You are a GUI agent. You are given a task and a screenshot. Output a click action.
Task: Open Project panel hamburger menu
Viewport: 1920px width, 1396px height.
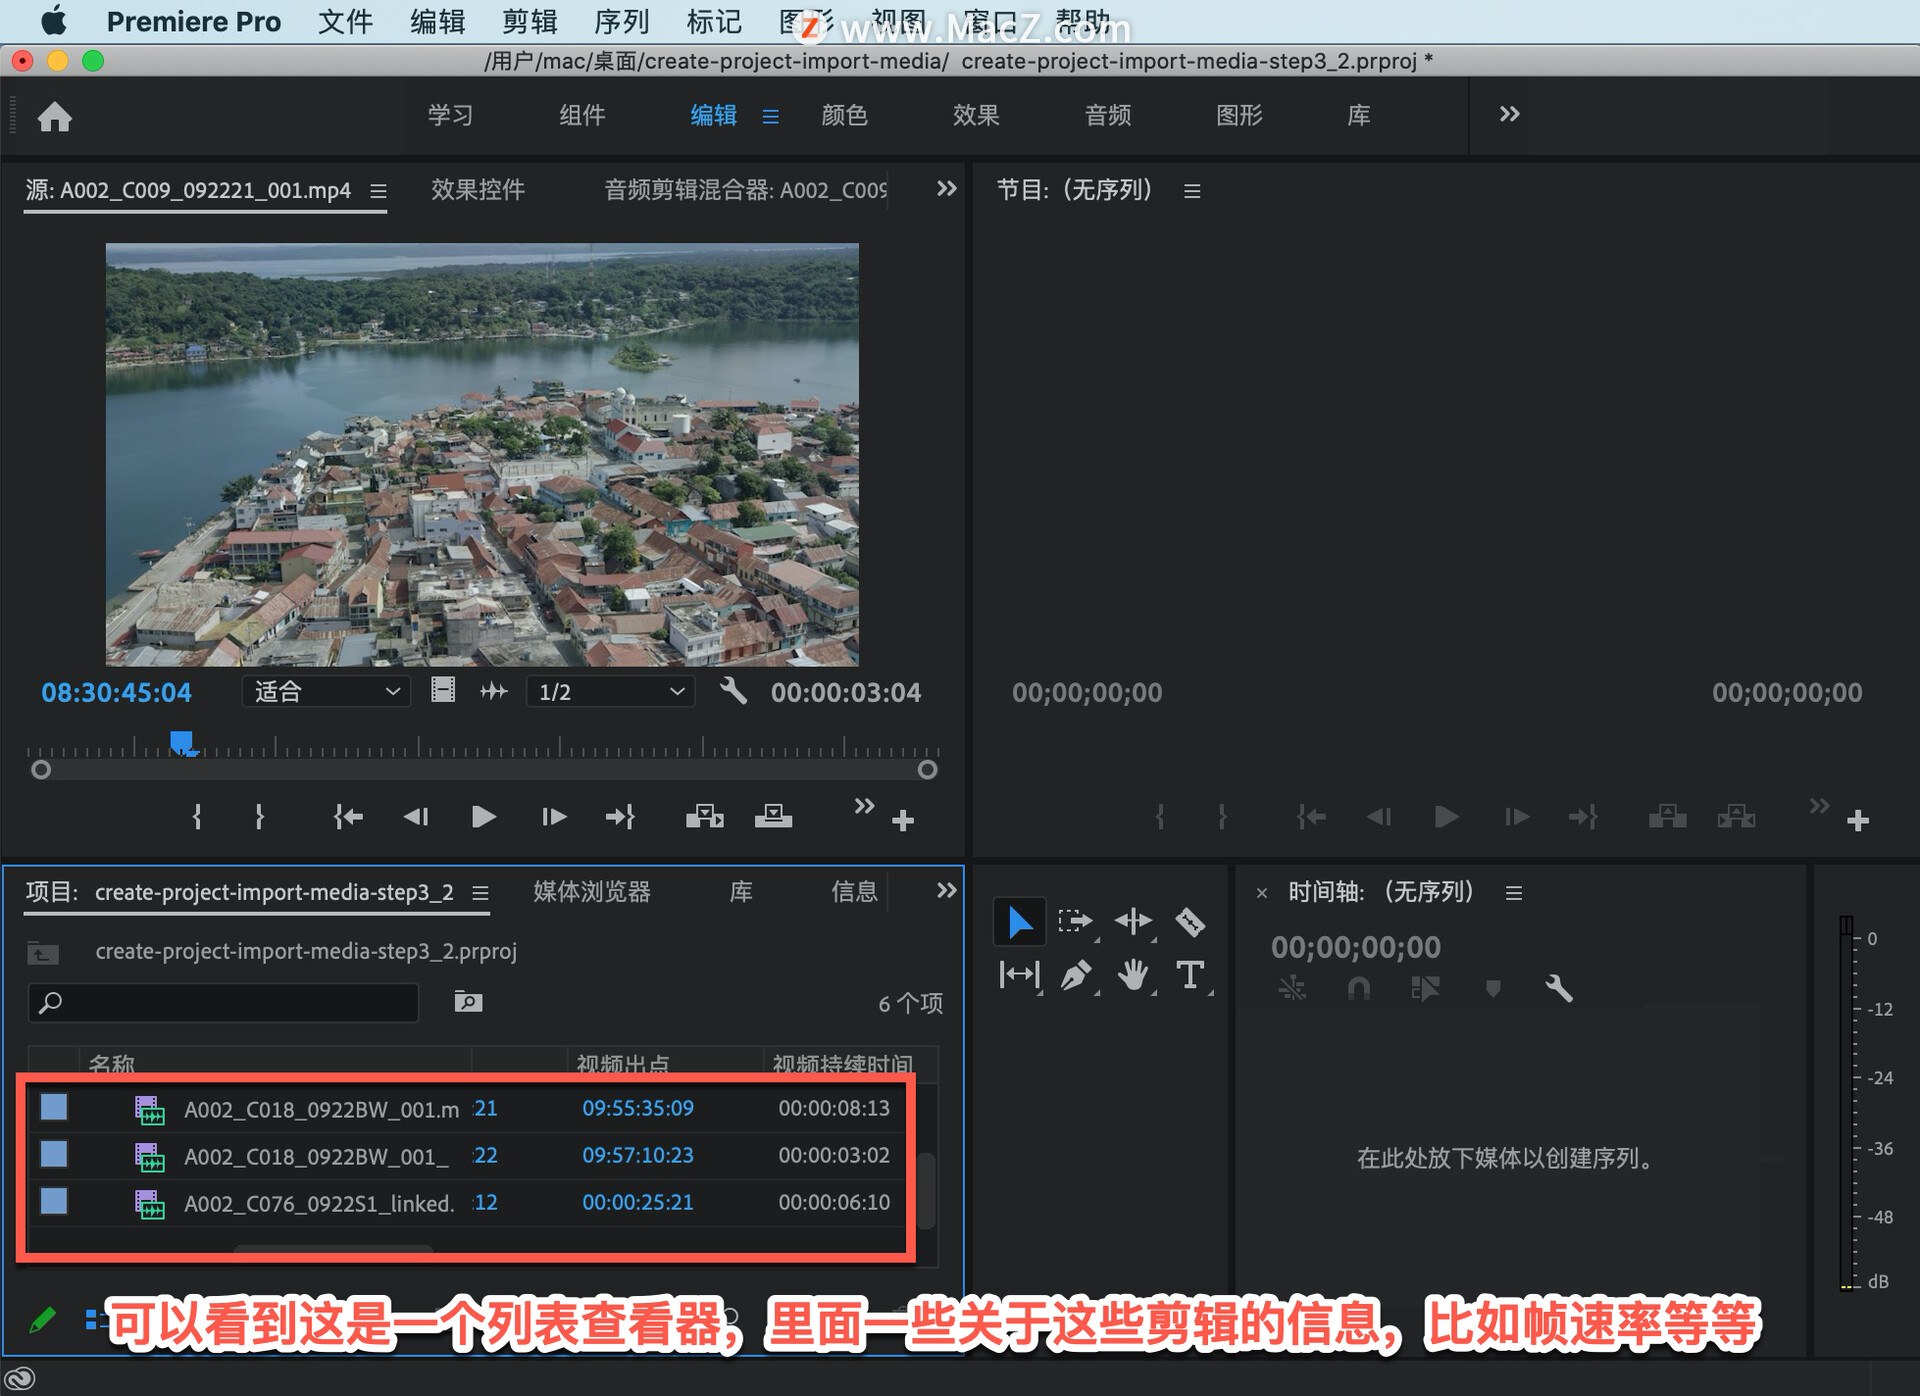point(480,893)
